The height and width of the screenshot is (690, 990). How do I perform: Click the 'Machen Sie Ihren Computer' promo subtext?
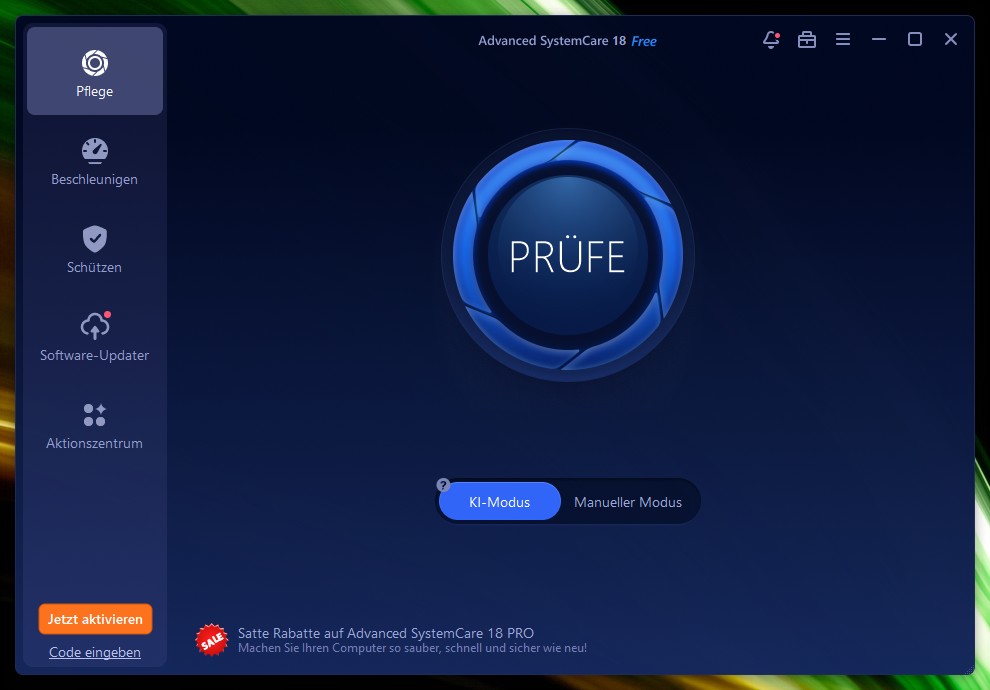[x=412, y=648]
